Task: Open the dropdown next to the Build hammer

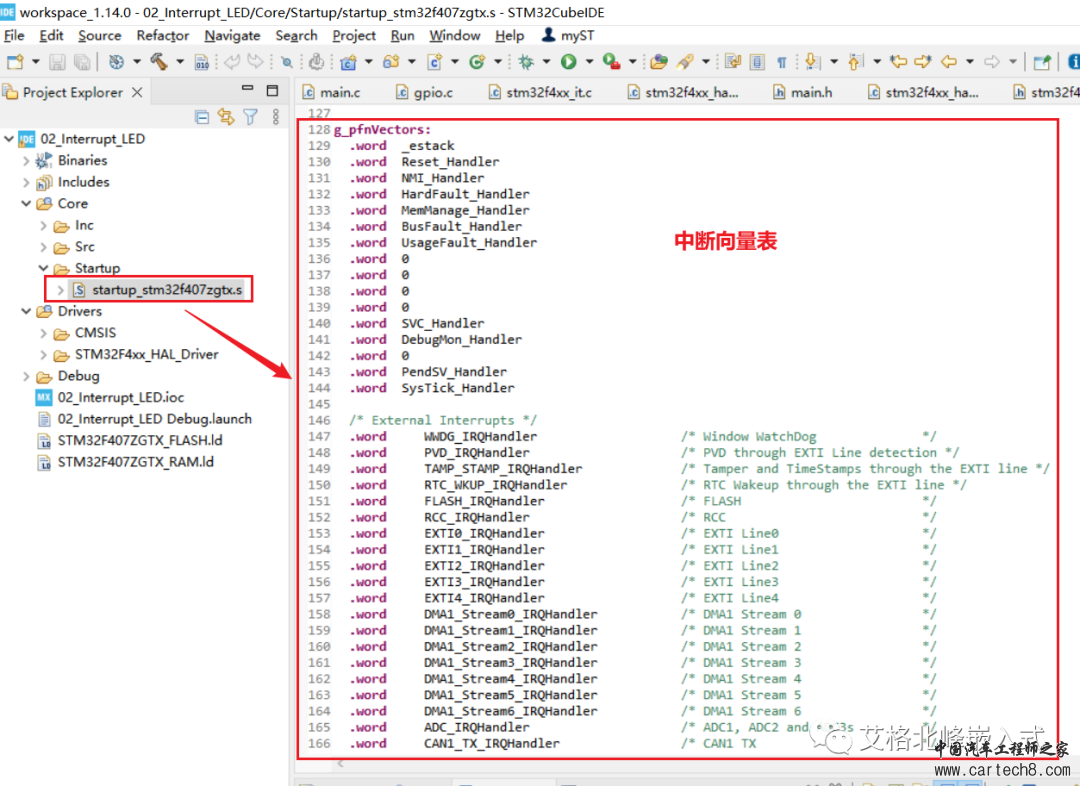Action: click(180, 62)
